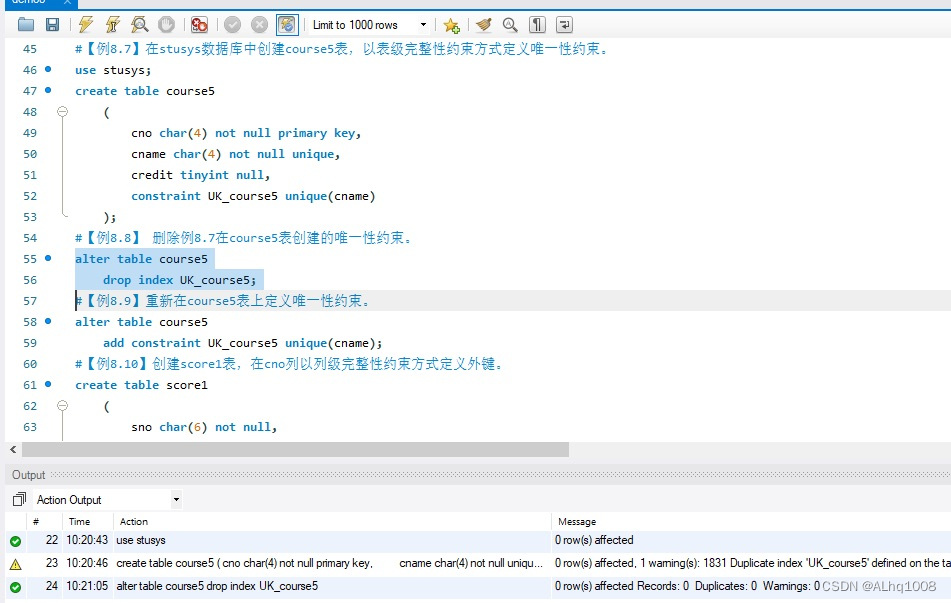Click the Action column header
Image resolution: width=951 pixels, height=603 pixels.
coord(133,522)
